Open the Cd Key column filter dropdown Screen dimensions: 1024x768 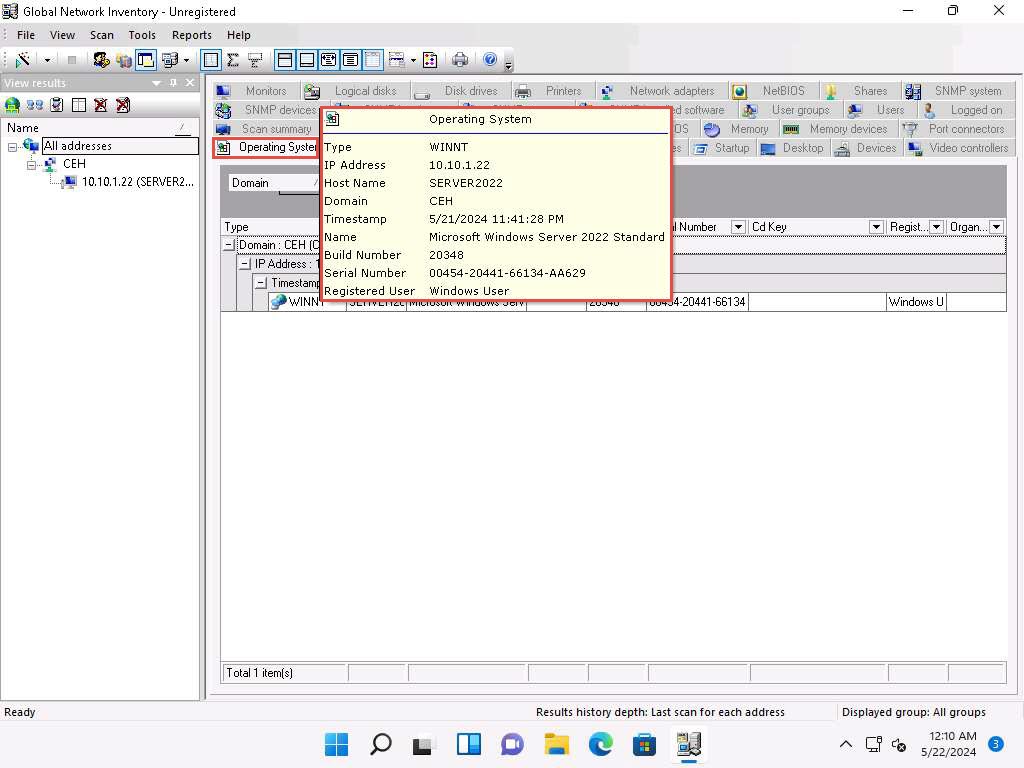[x=875, y=227]
